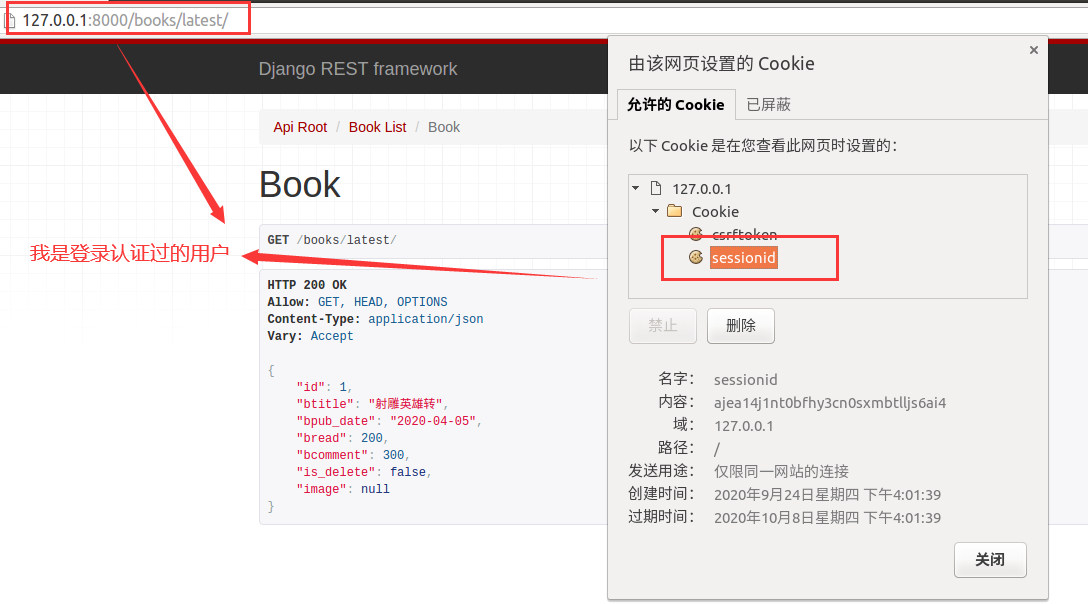
Task: Click the session content value ajea14j1nt0bfhy3cn0sxmbtlljs6ai4
Action: point(830,403)
